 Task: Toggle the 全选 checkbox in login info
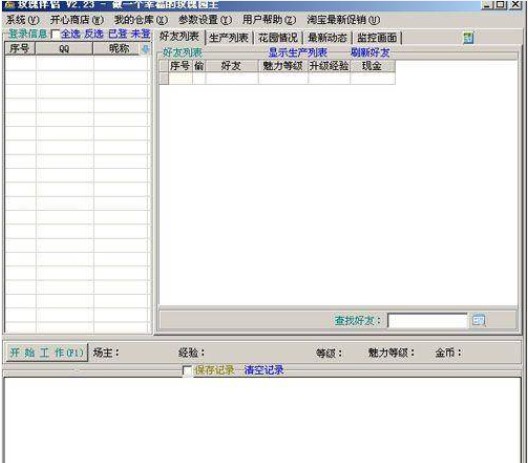pyautogui.click(x=55, y=34)
